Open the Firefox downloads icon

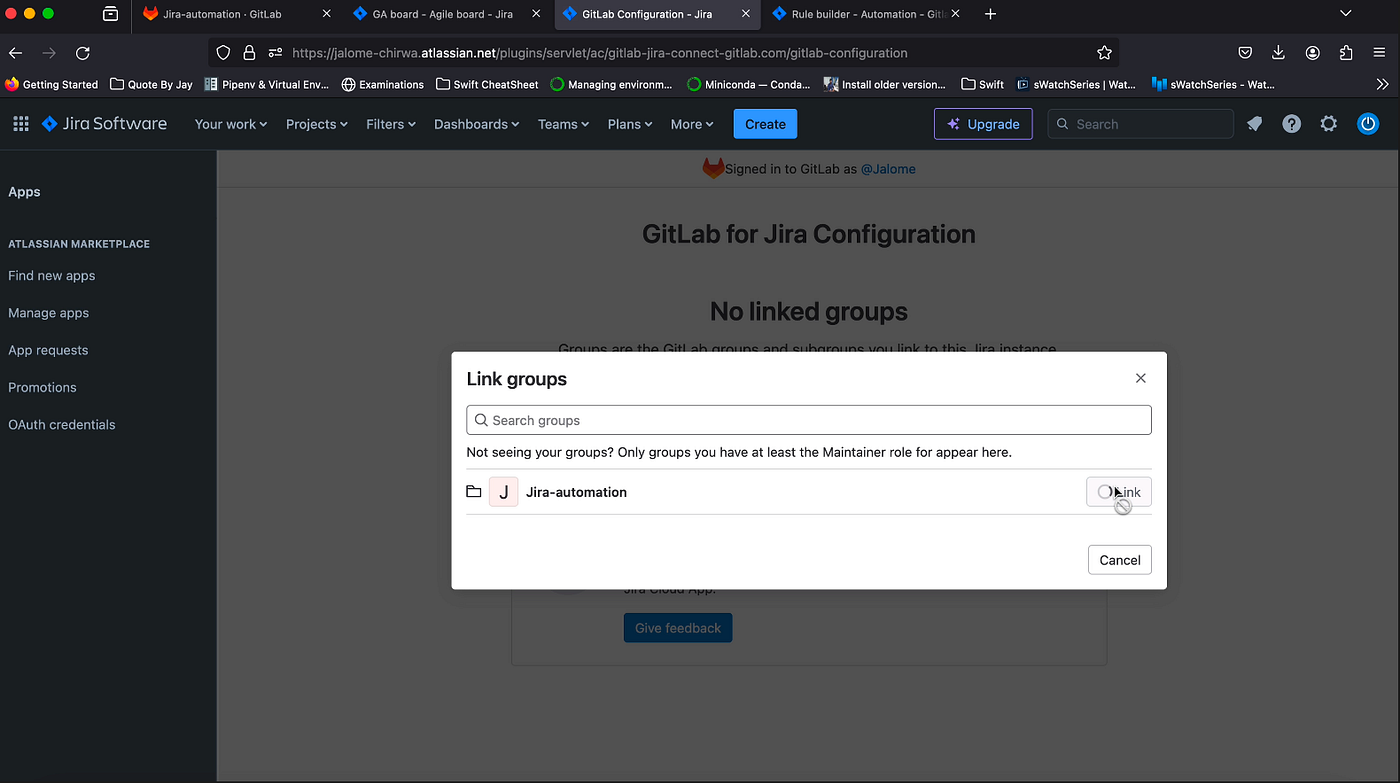[x=1278, y=53]
